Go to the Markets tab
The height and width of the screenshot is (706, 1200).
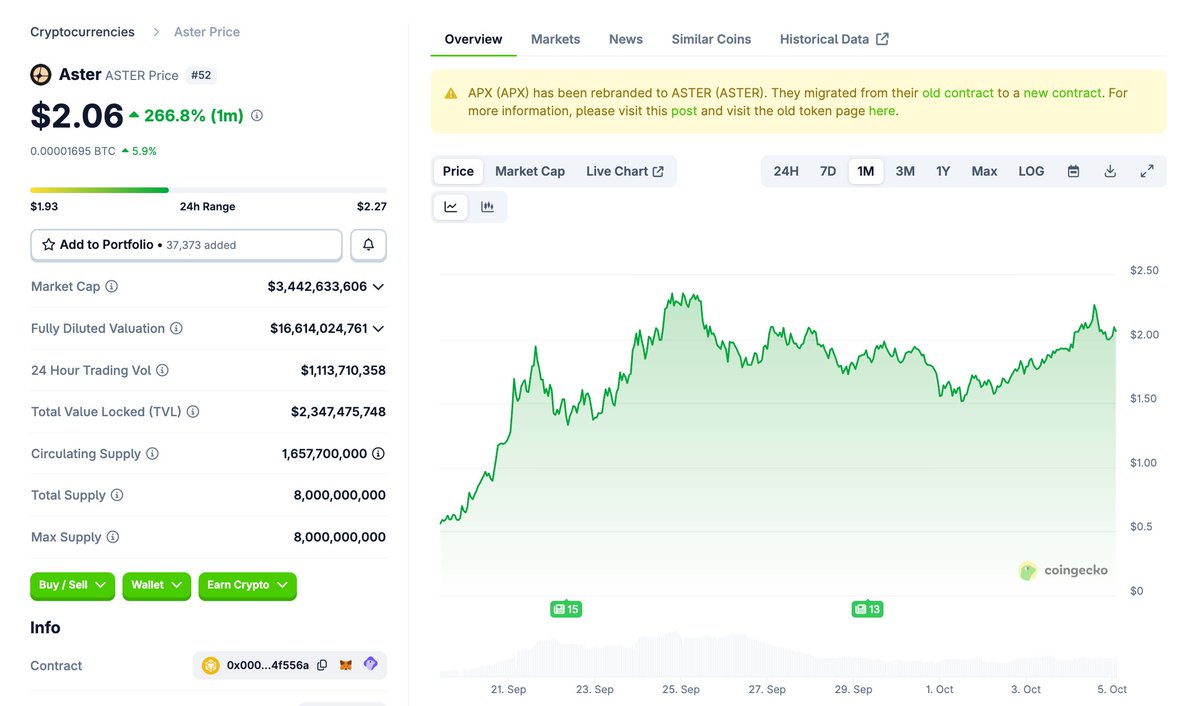(x=555, y=39)
